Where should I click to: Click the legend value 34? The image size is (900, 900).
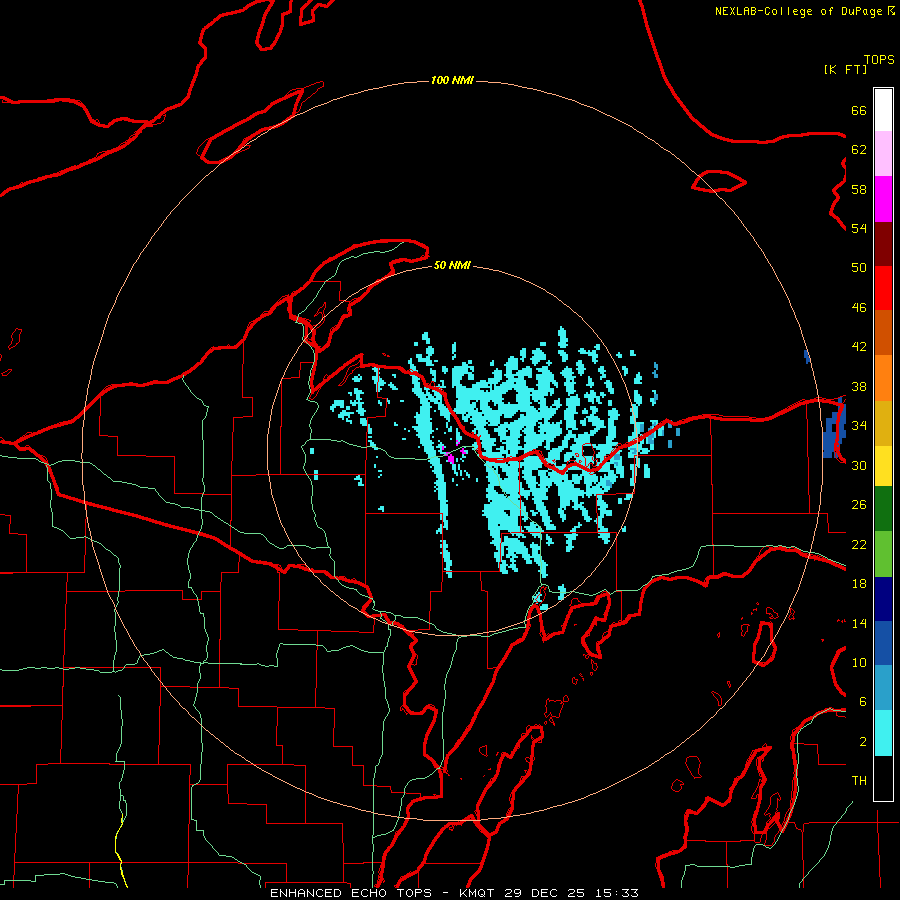[x=859, y=426]
